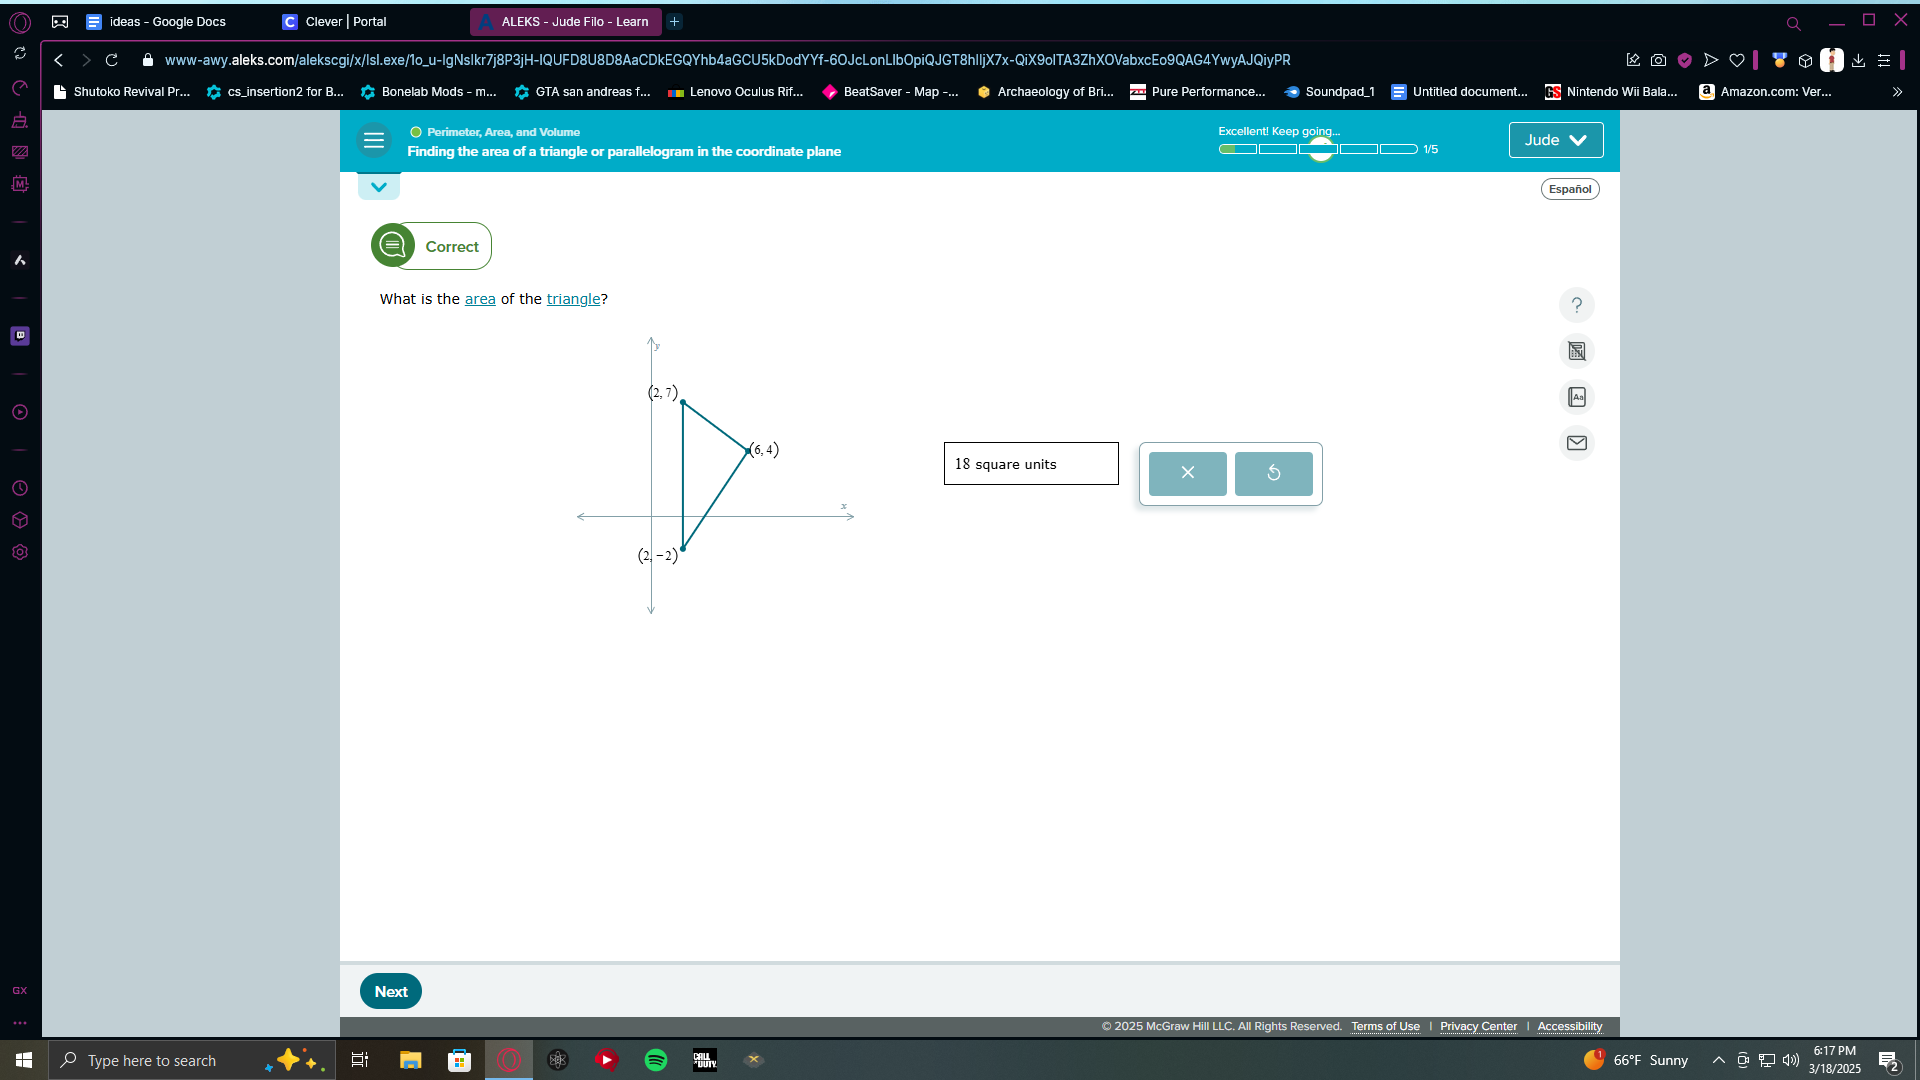Image resolution: width=1920 pixels, height=1080 pixels.
Task: Open the ALEKS hamburger menu
Action: 374,141
